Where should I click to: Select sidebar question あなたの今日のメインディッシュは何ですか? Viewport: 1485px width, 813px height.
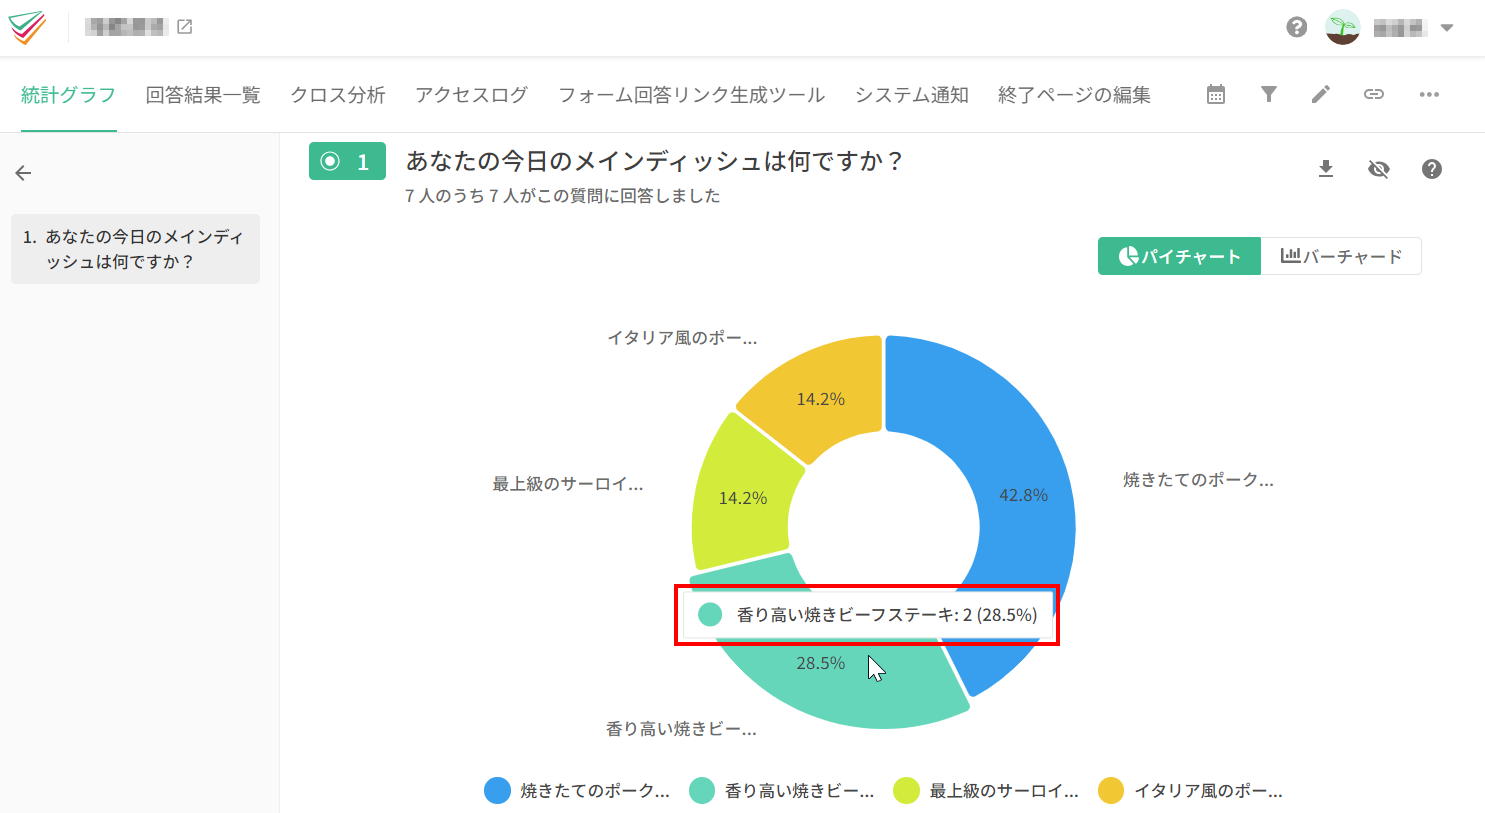[135, 249]
